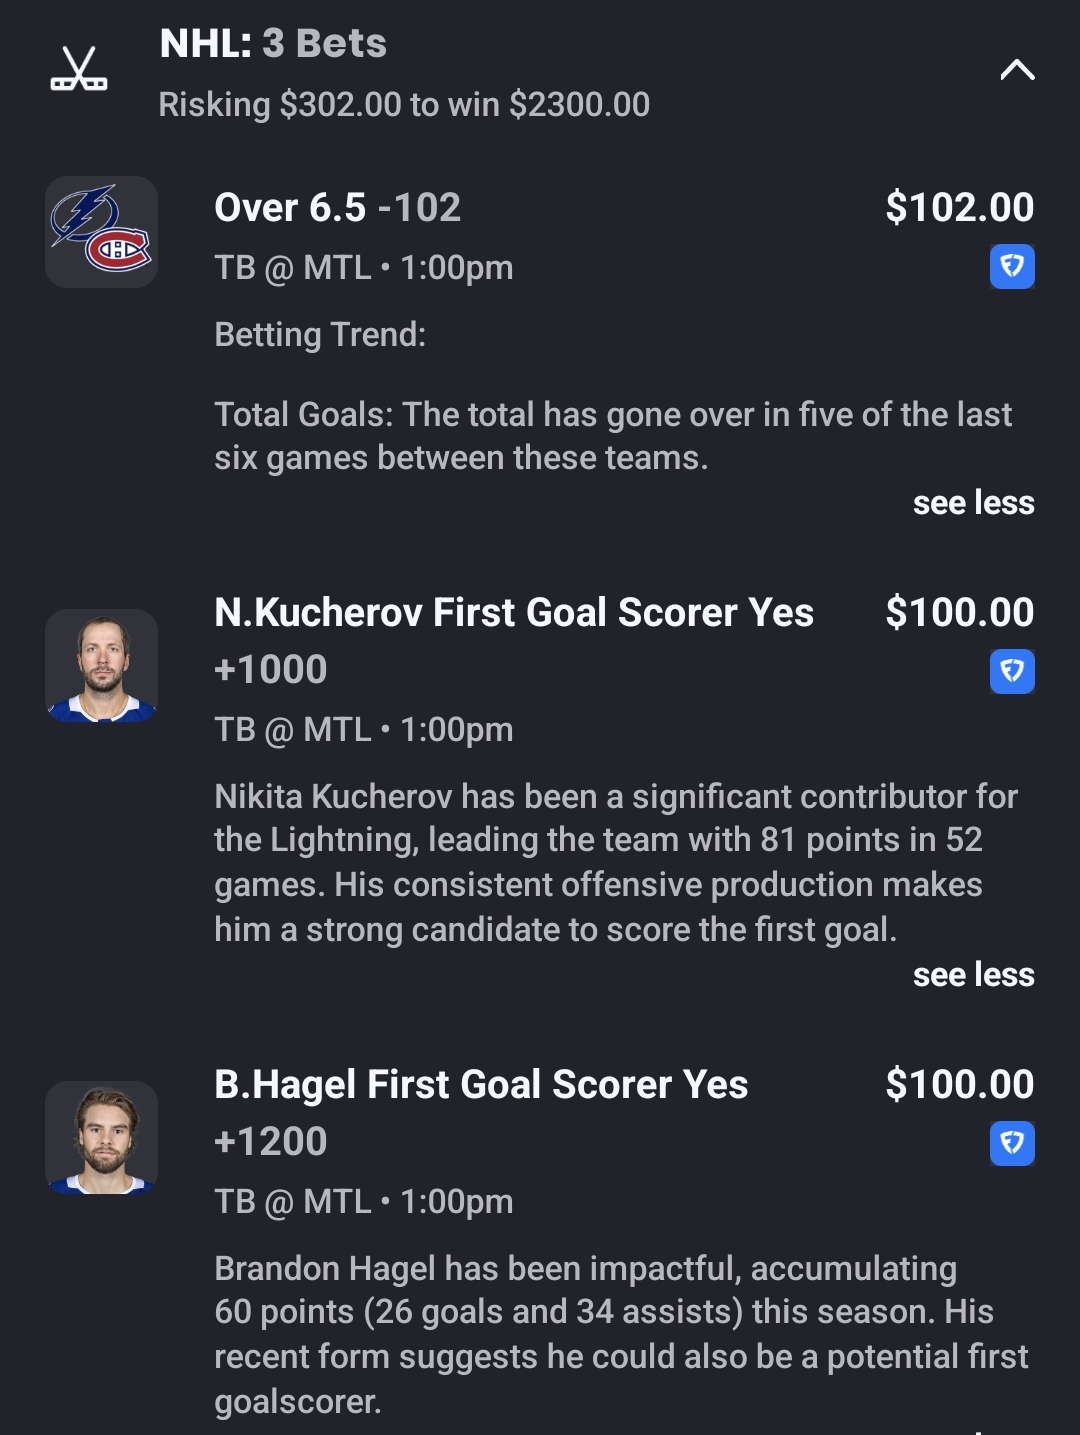Open Nikita Kucherov's player photo
This screenshot has width=1080, height=1435.
(x=101, y=666)
